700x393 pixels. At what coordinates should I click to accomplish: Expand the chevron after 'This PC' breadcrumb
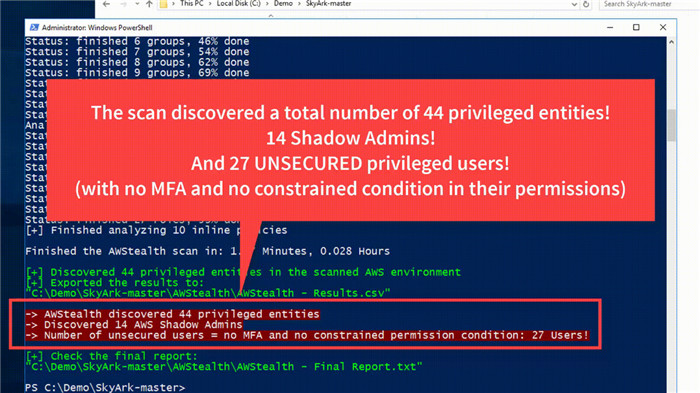pos(210,4)
